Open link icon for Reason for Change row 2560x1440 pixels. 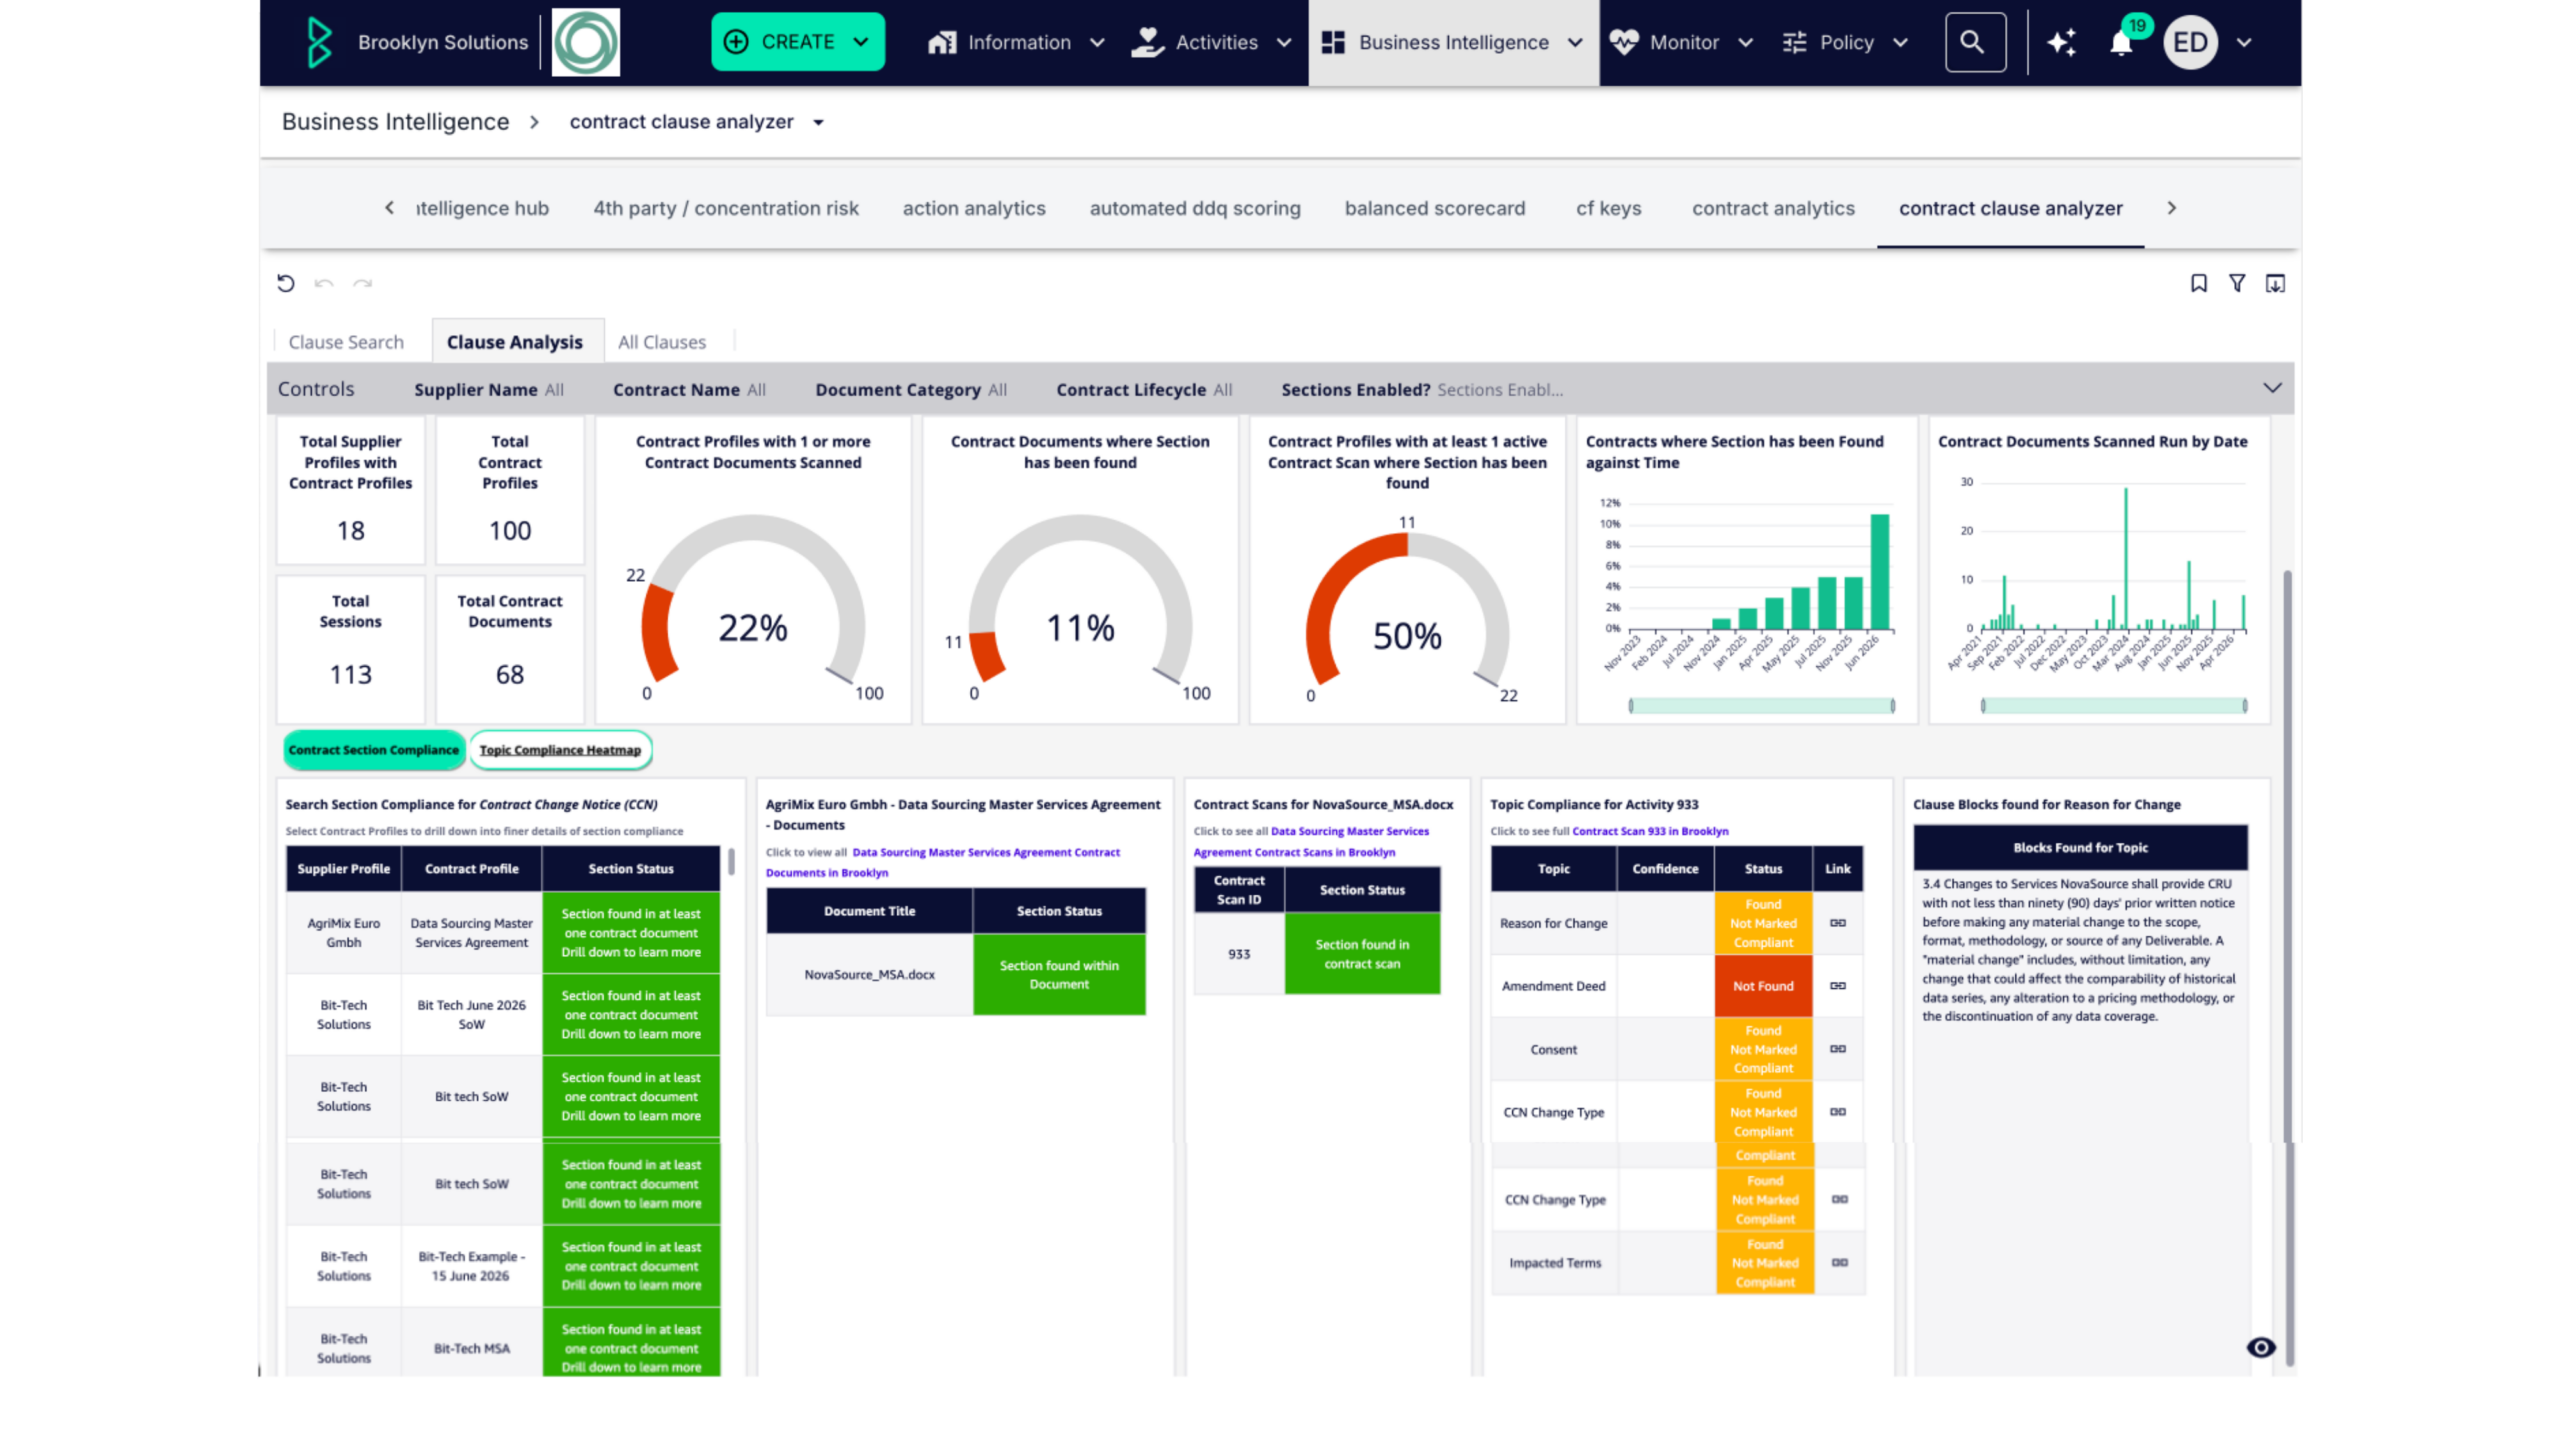[x=1837, y=923]
